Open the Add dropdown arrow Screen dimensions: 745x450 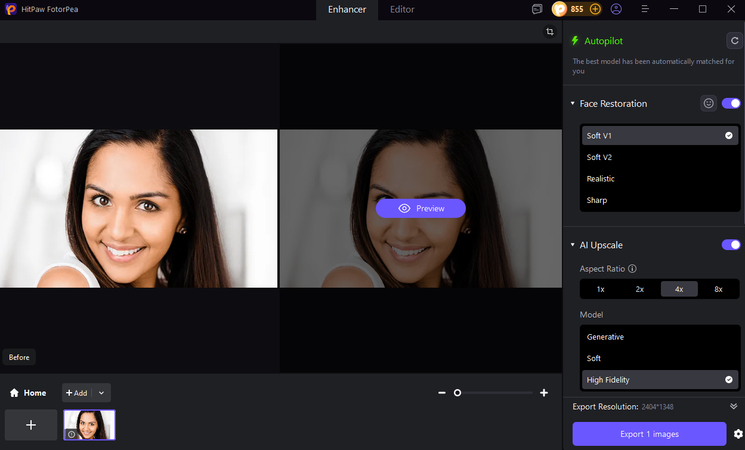tap(101, 393)
